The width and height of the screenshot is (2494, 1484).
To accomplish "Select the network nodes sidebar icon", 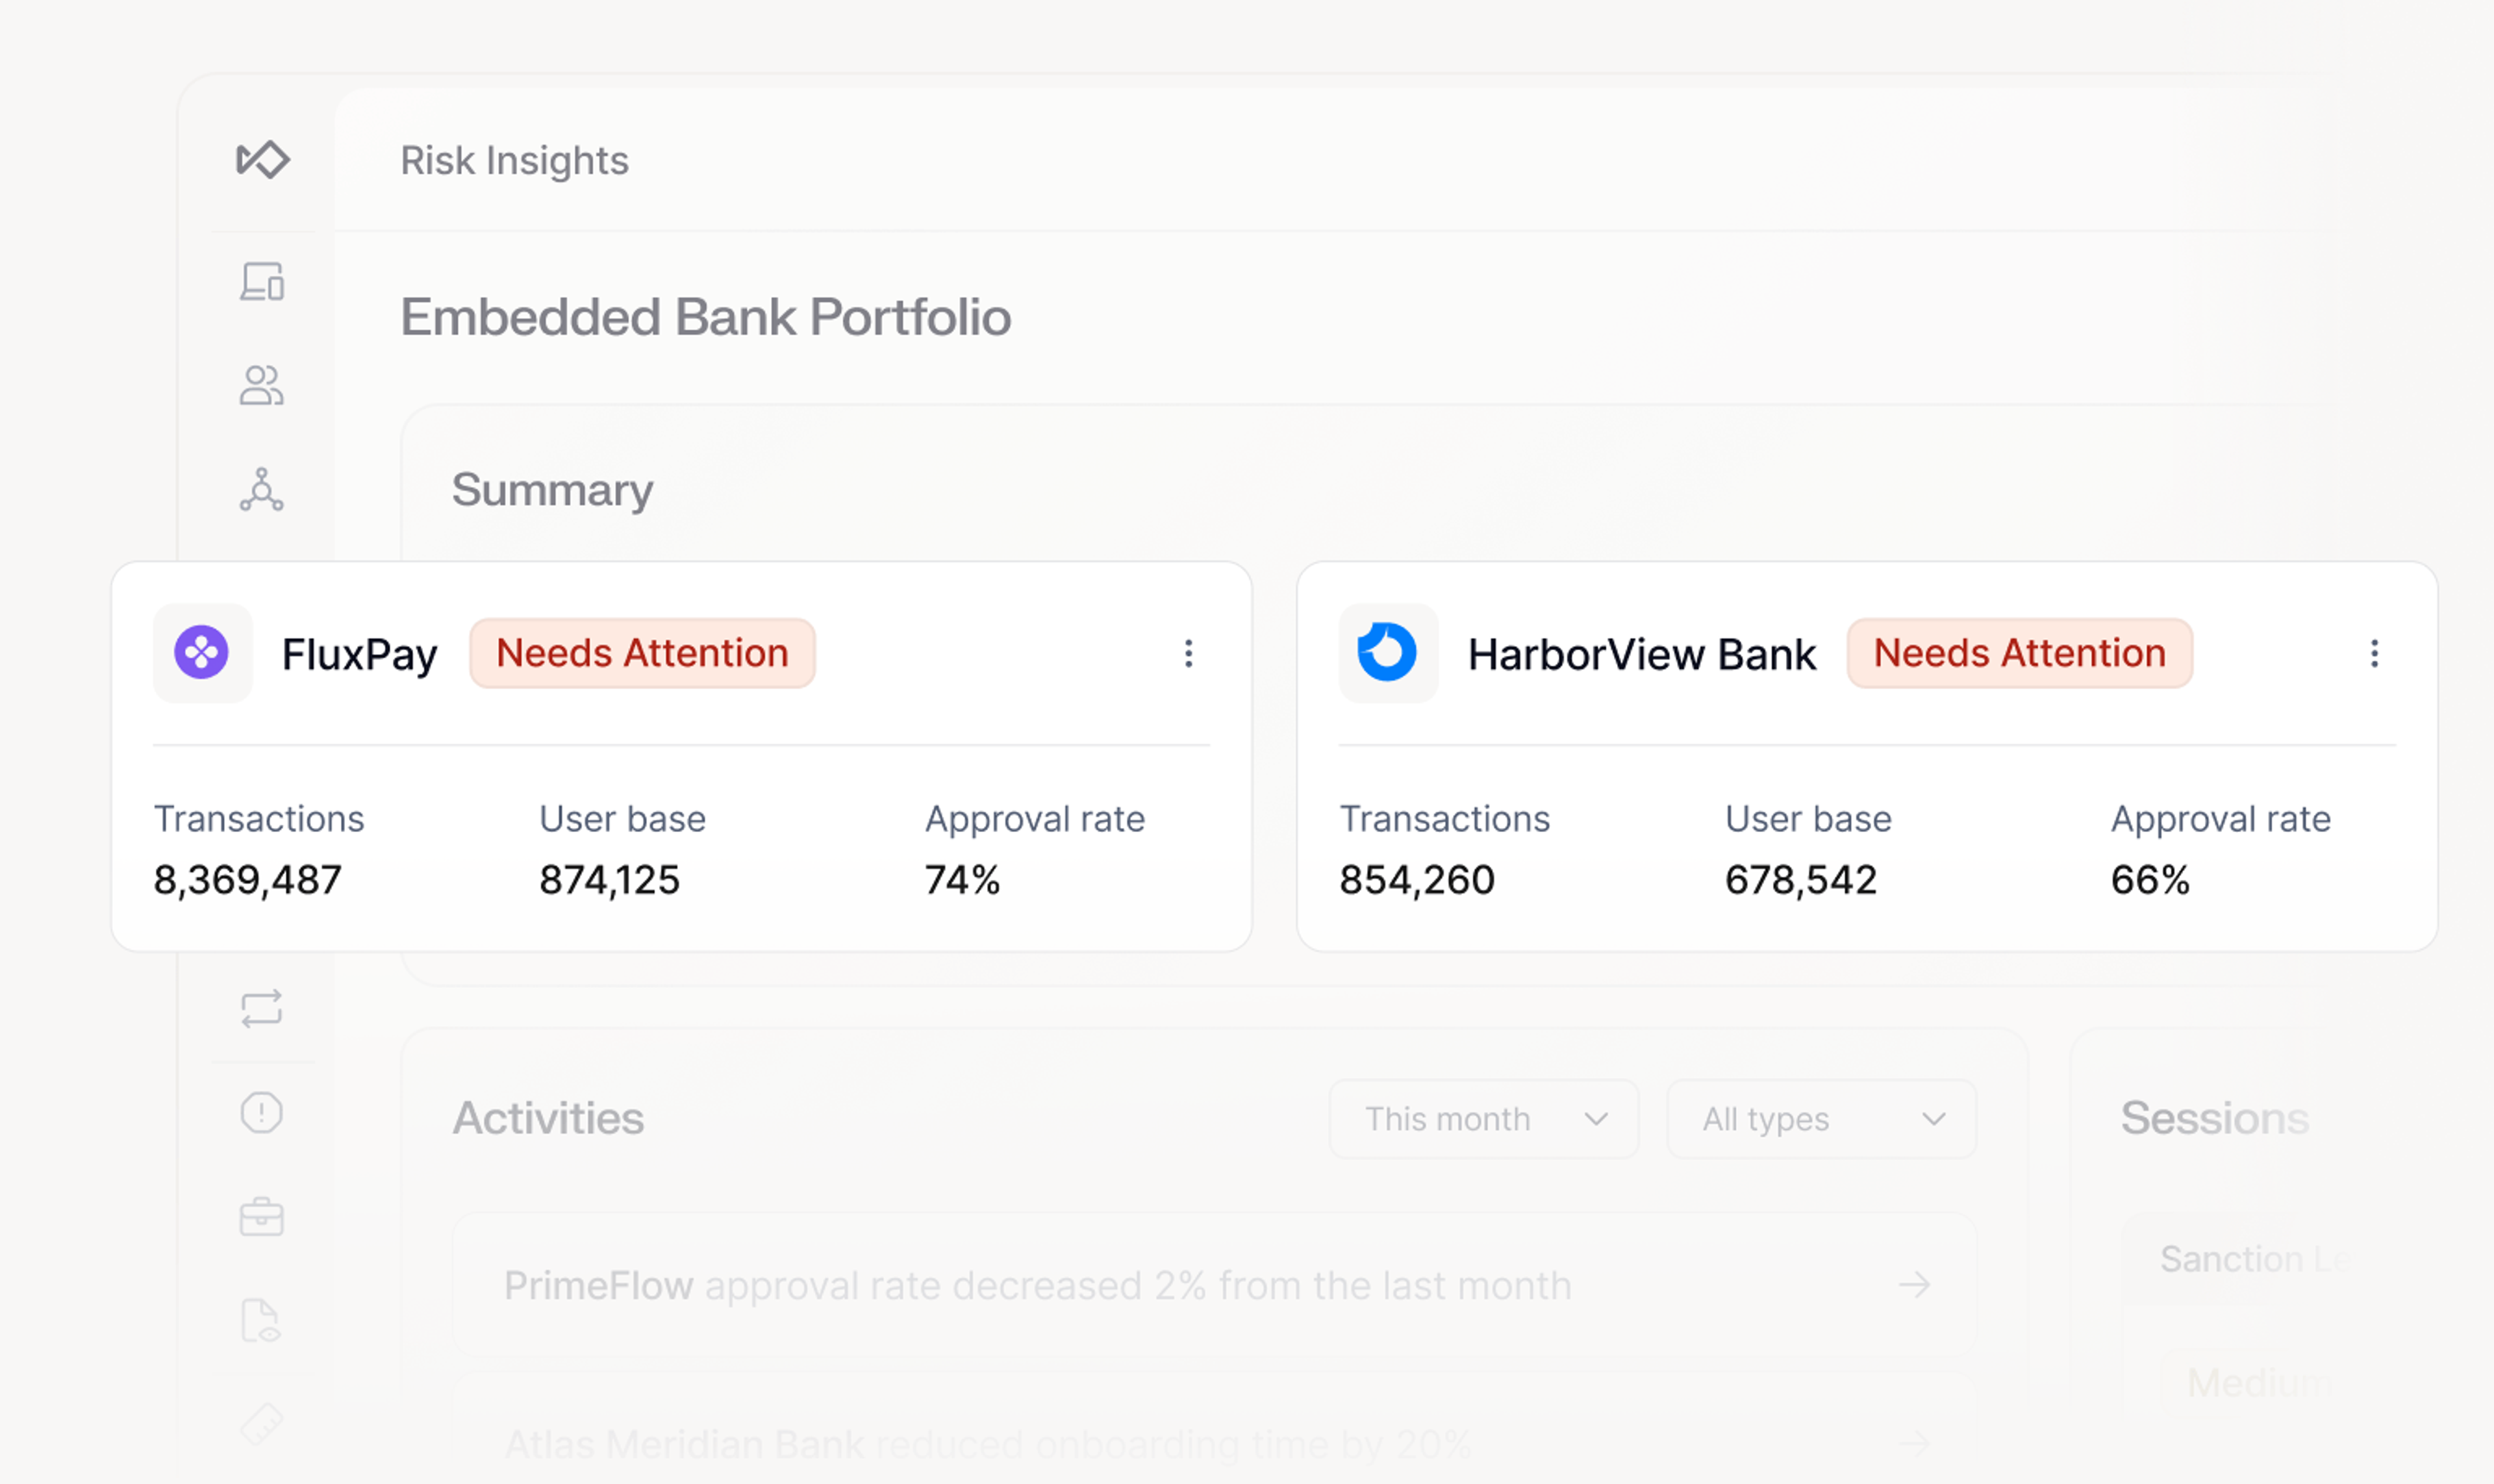I will point(262,490).
